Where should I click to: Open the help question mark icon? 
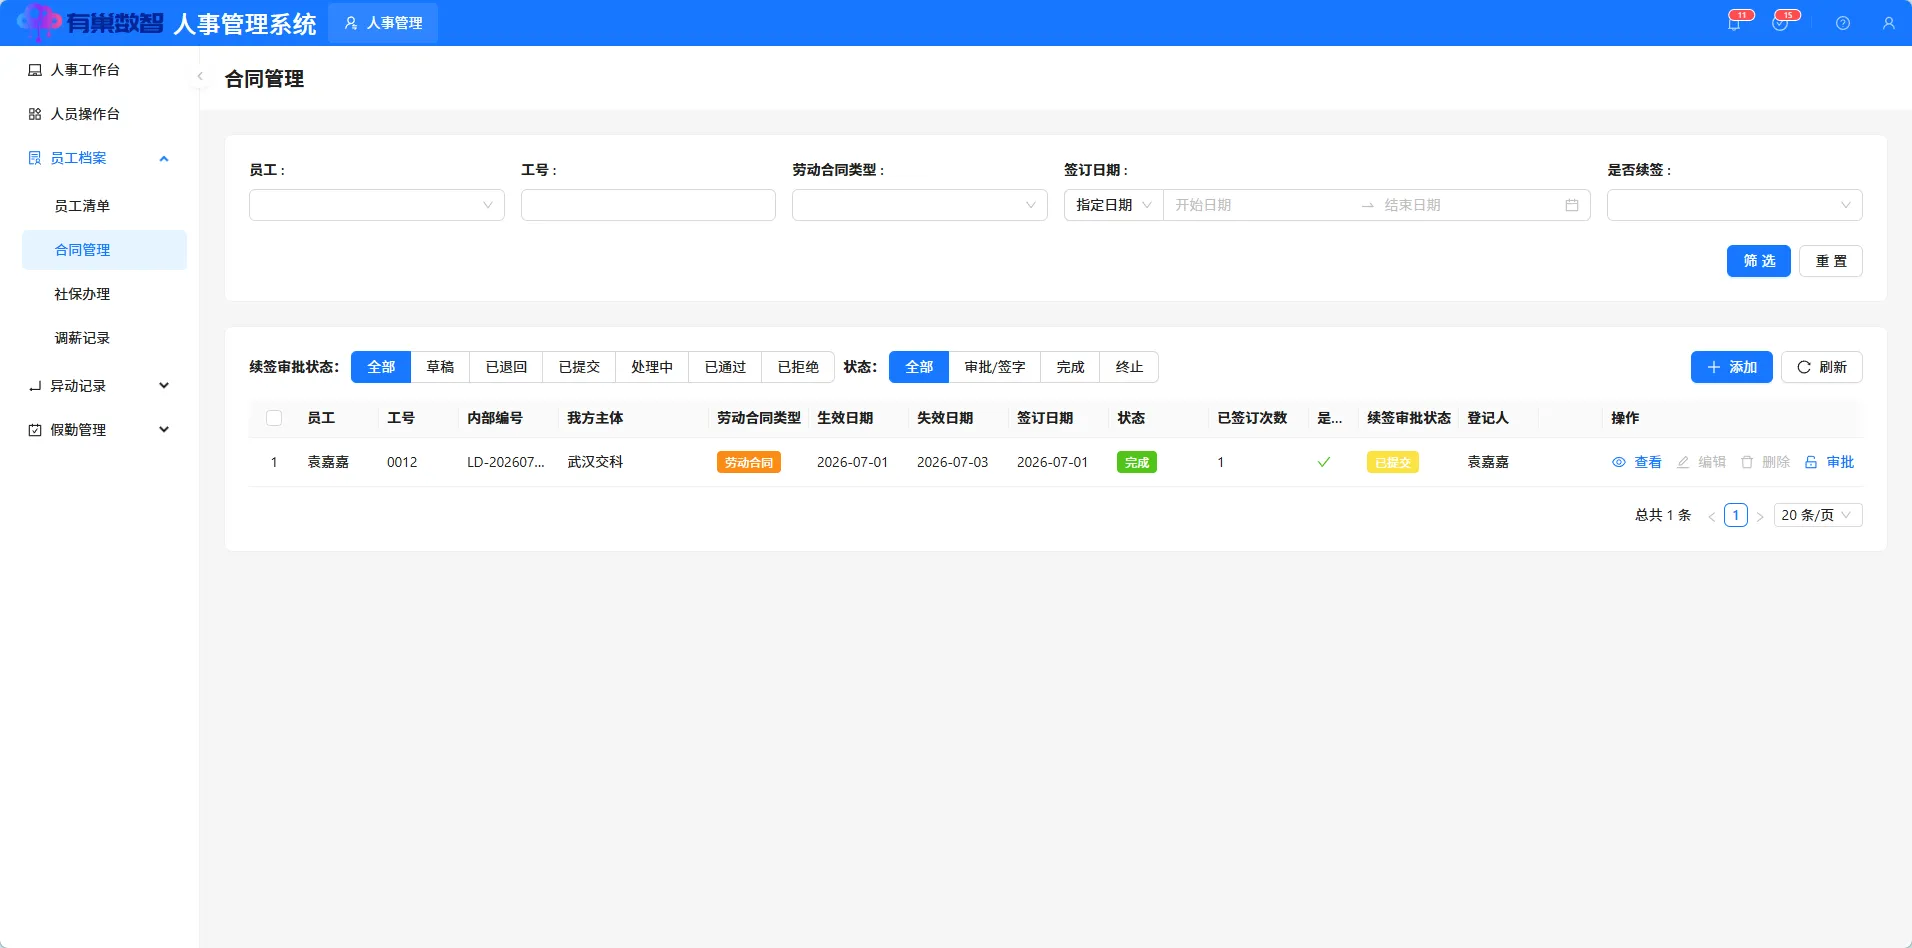[1843, 23]
